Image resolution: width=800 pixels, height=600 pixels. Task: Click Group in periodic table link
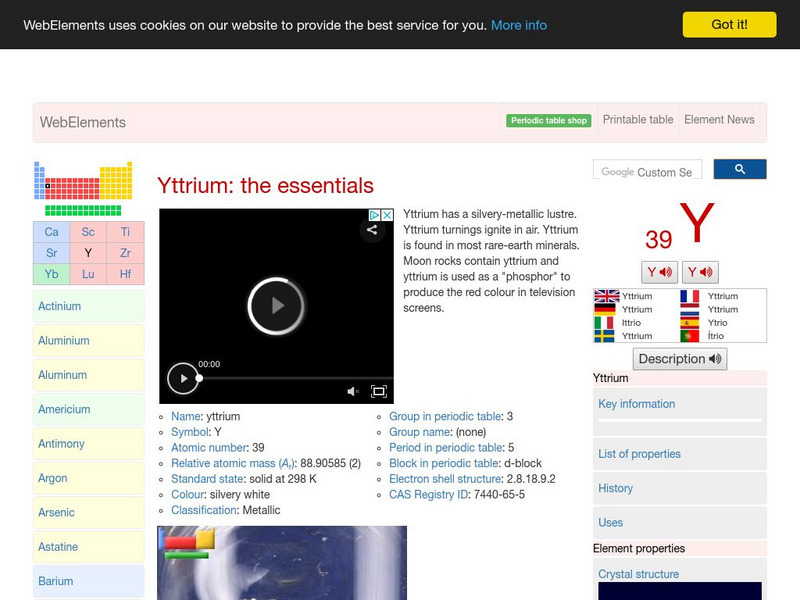tap(445, 416)
